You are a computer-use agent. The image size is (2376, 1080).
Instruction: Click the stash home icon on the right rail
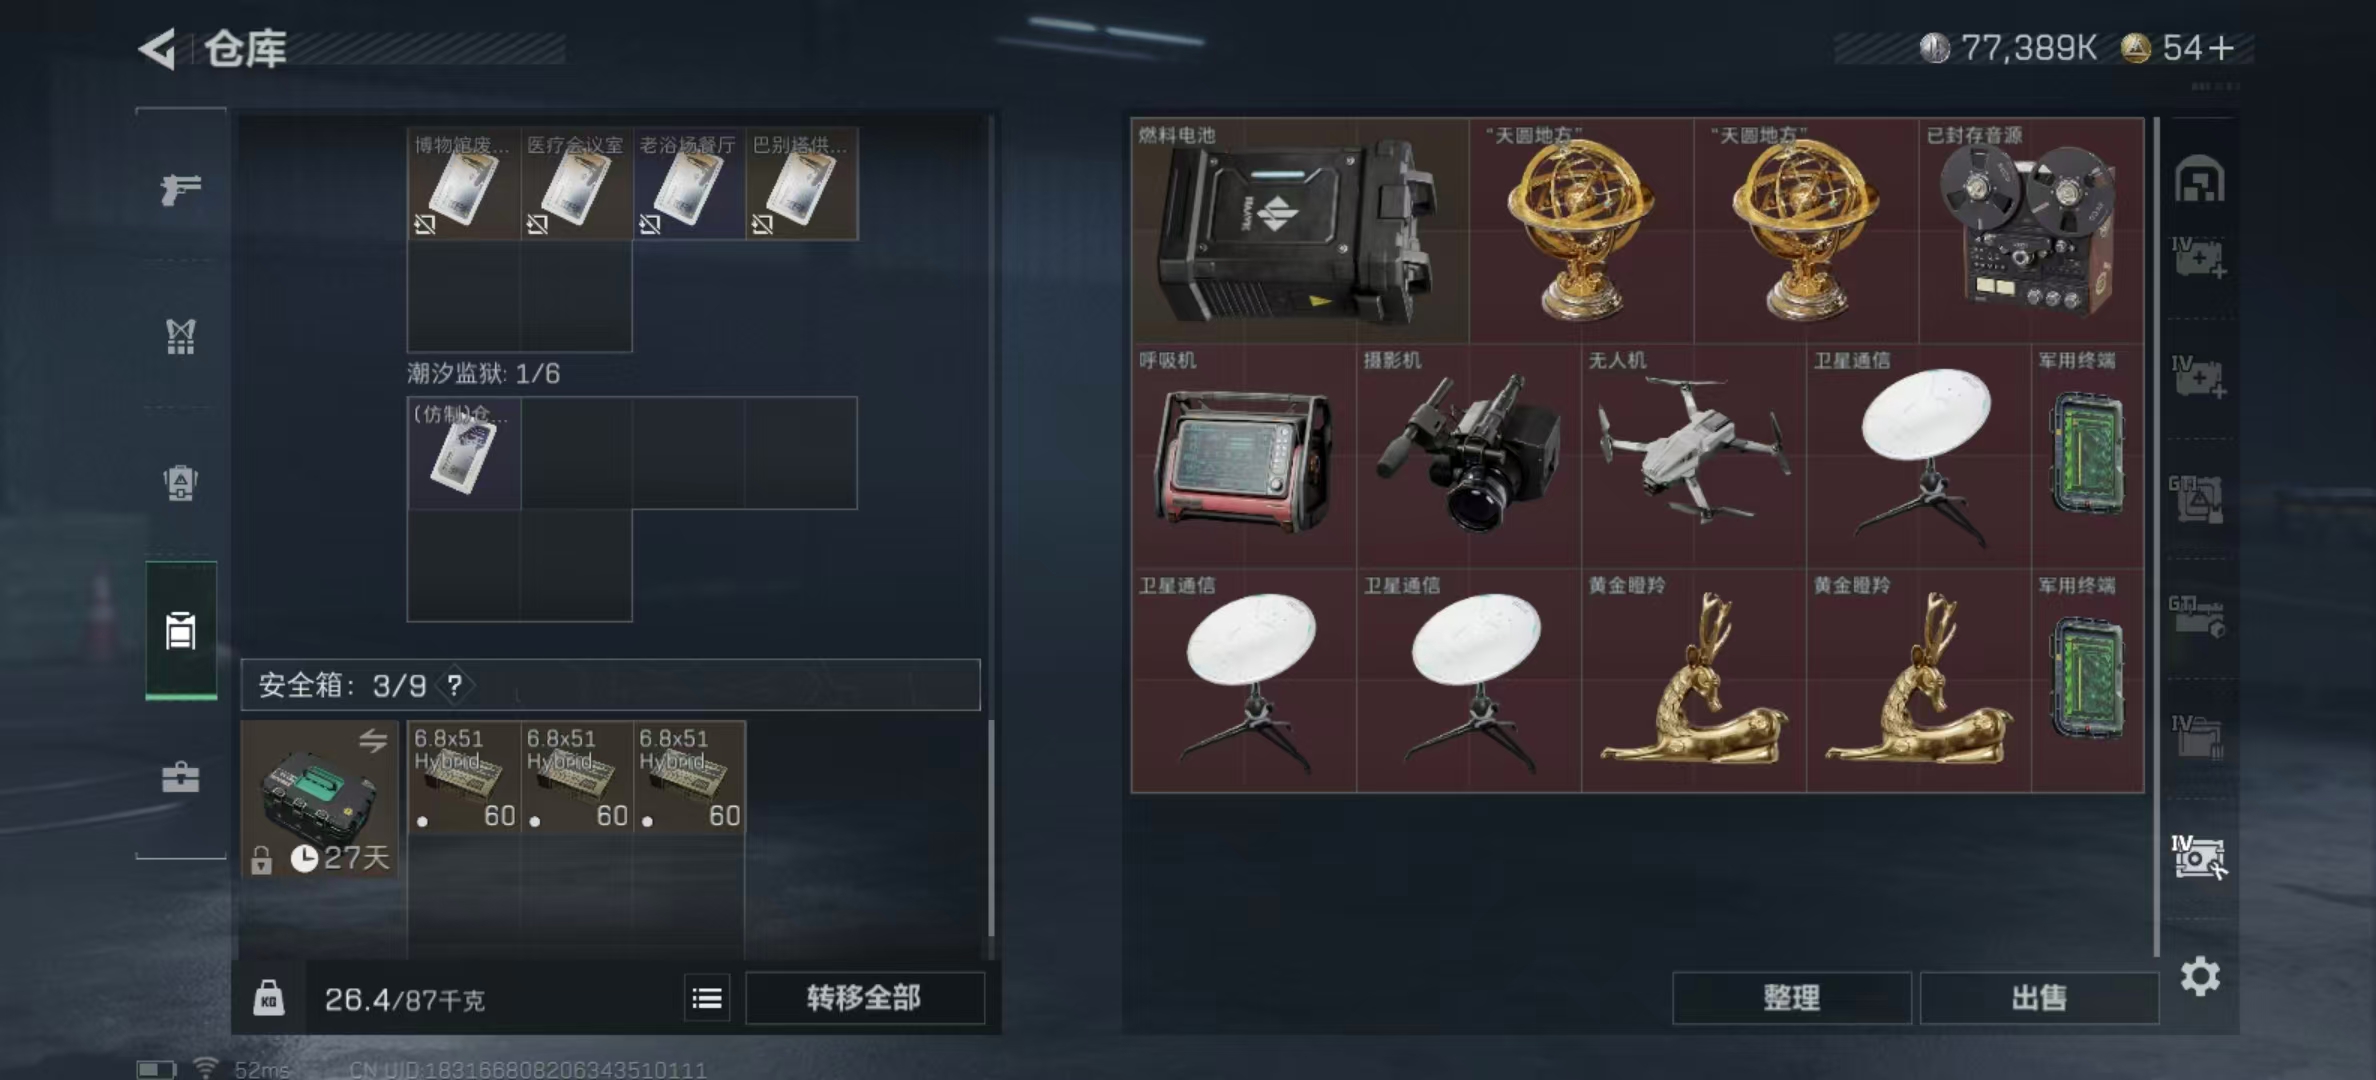2199,180
